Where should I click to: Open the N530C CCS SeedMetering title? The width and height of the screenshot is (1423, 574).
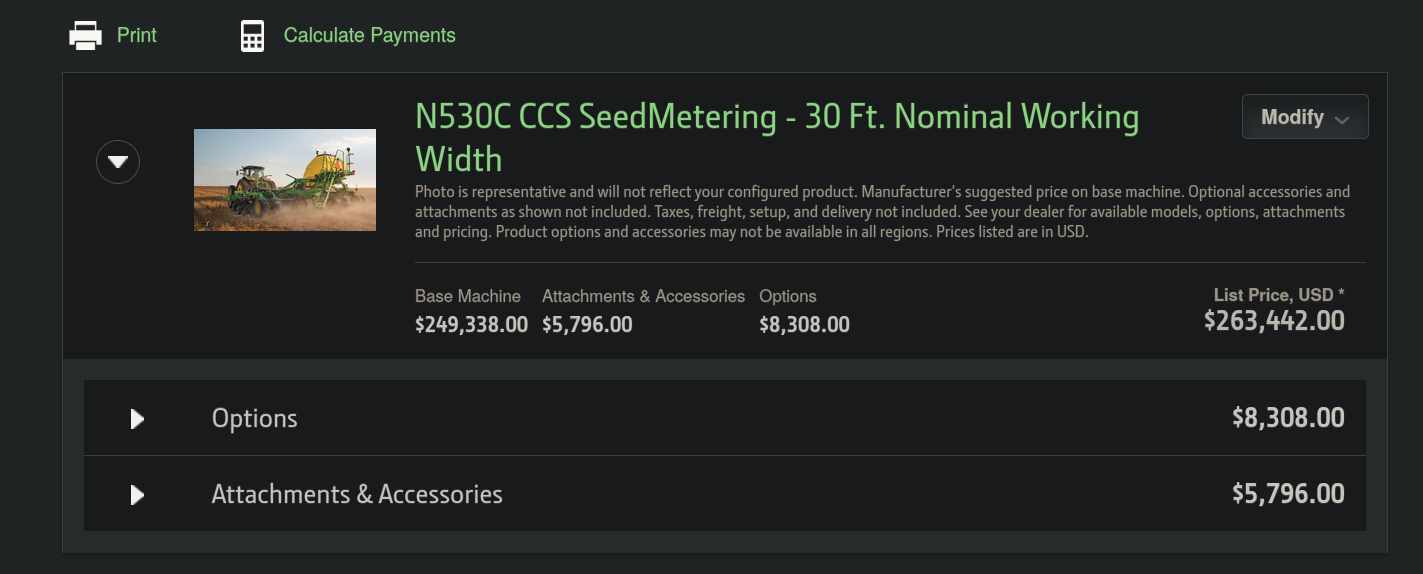point(777,138)
